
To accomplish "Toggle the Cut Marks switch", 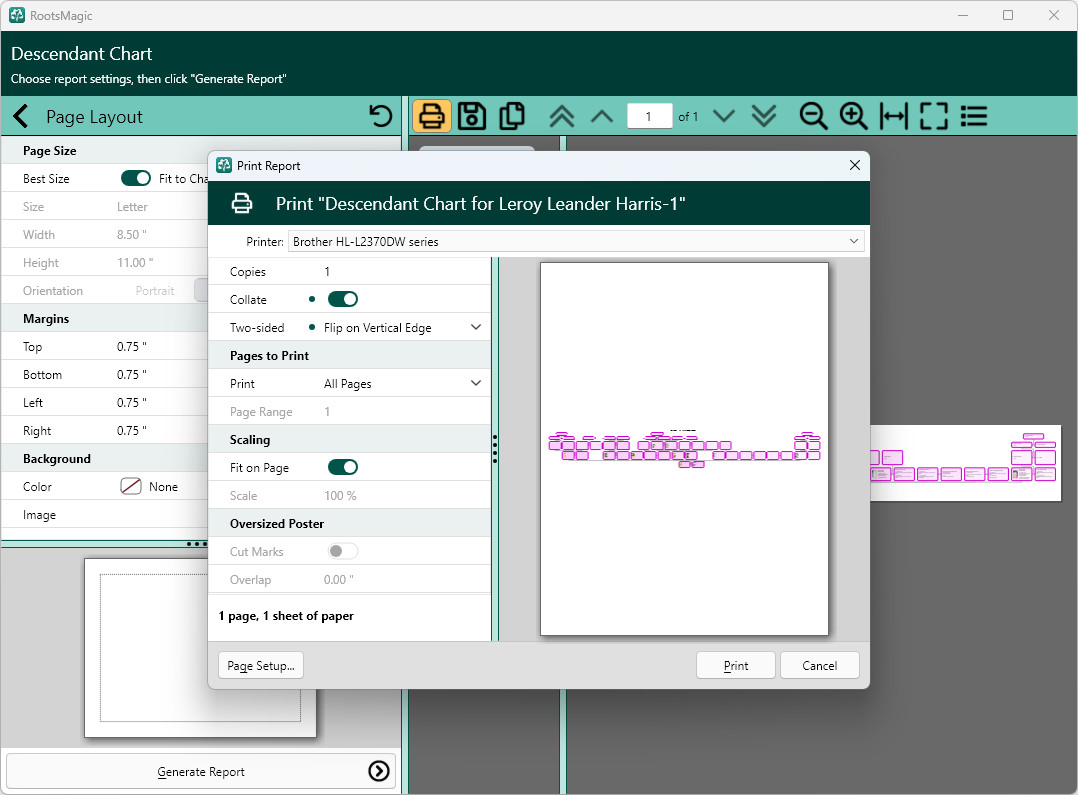I will coord(343,551).
